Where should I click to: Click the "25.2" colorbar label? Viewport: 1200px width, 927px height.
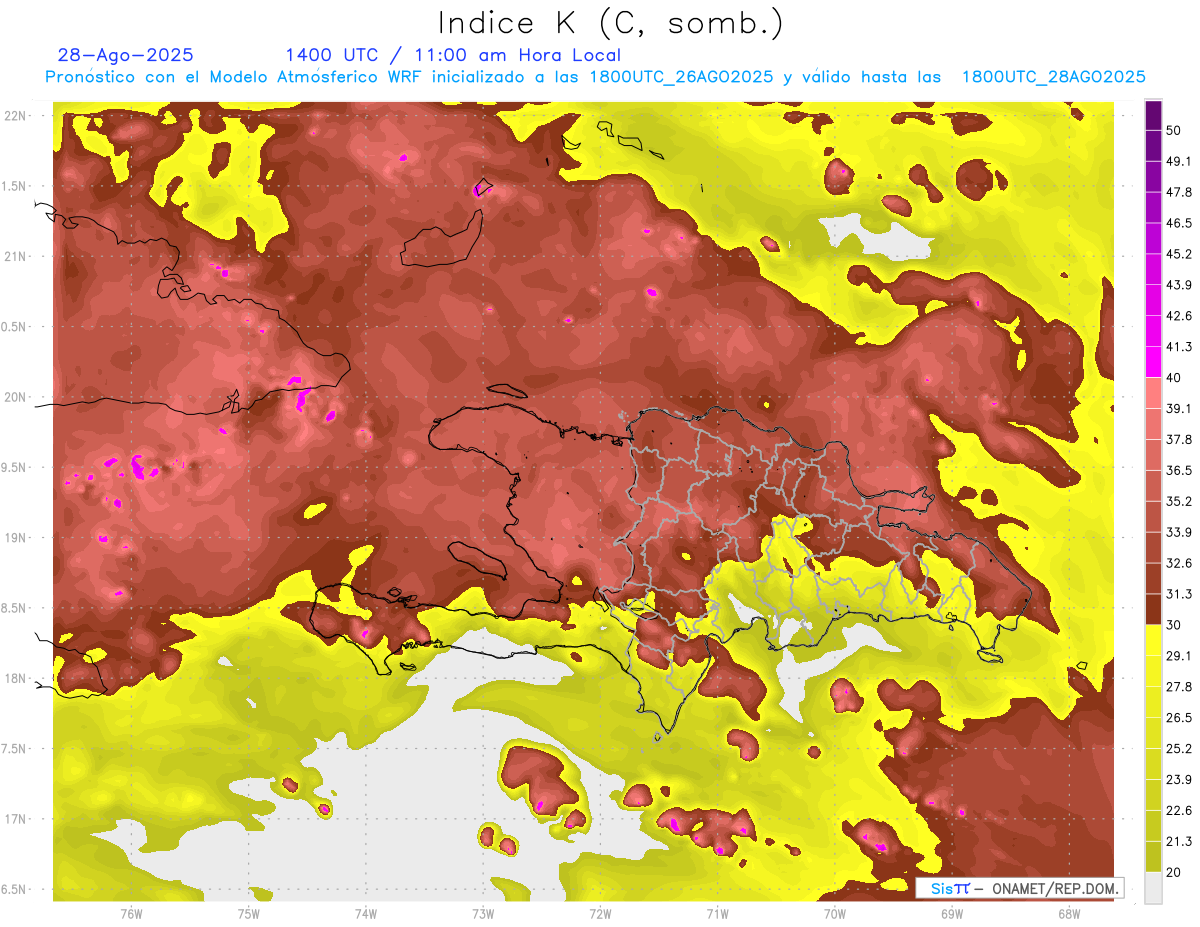1179,749
